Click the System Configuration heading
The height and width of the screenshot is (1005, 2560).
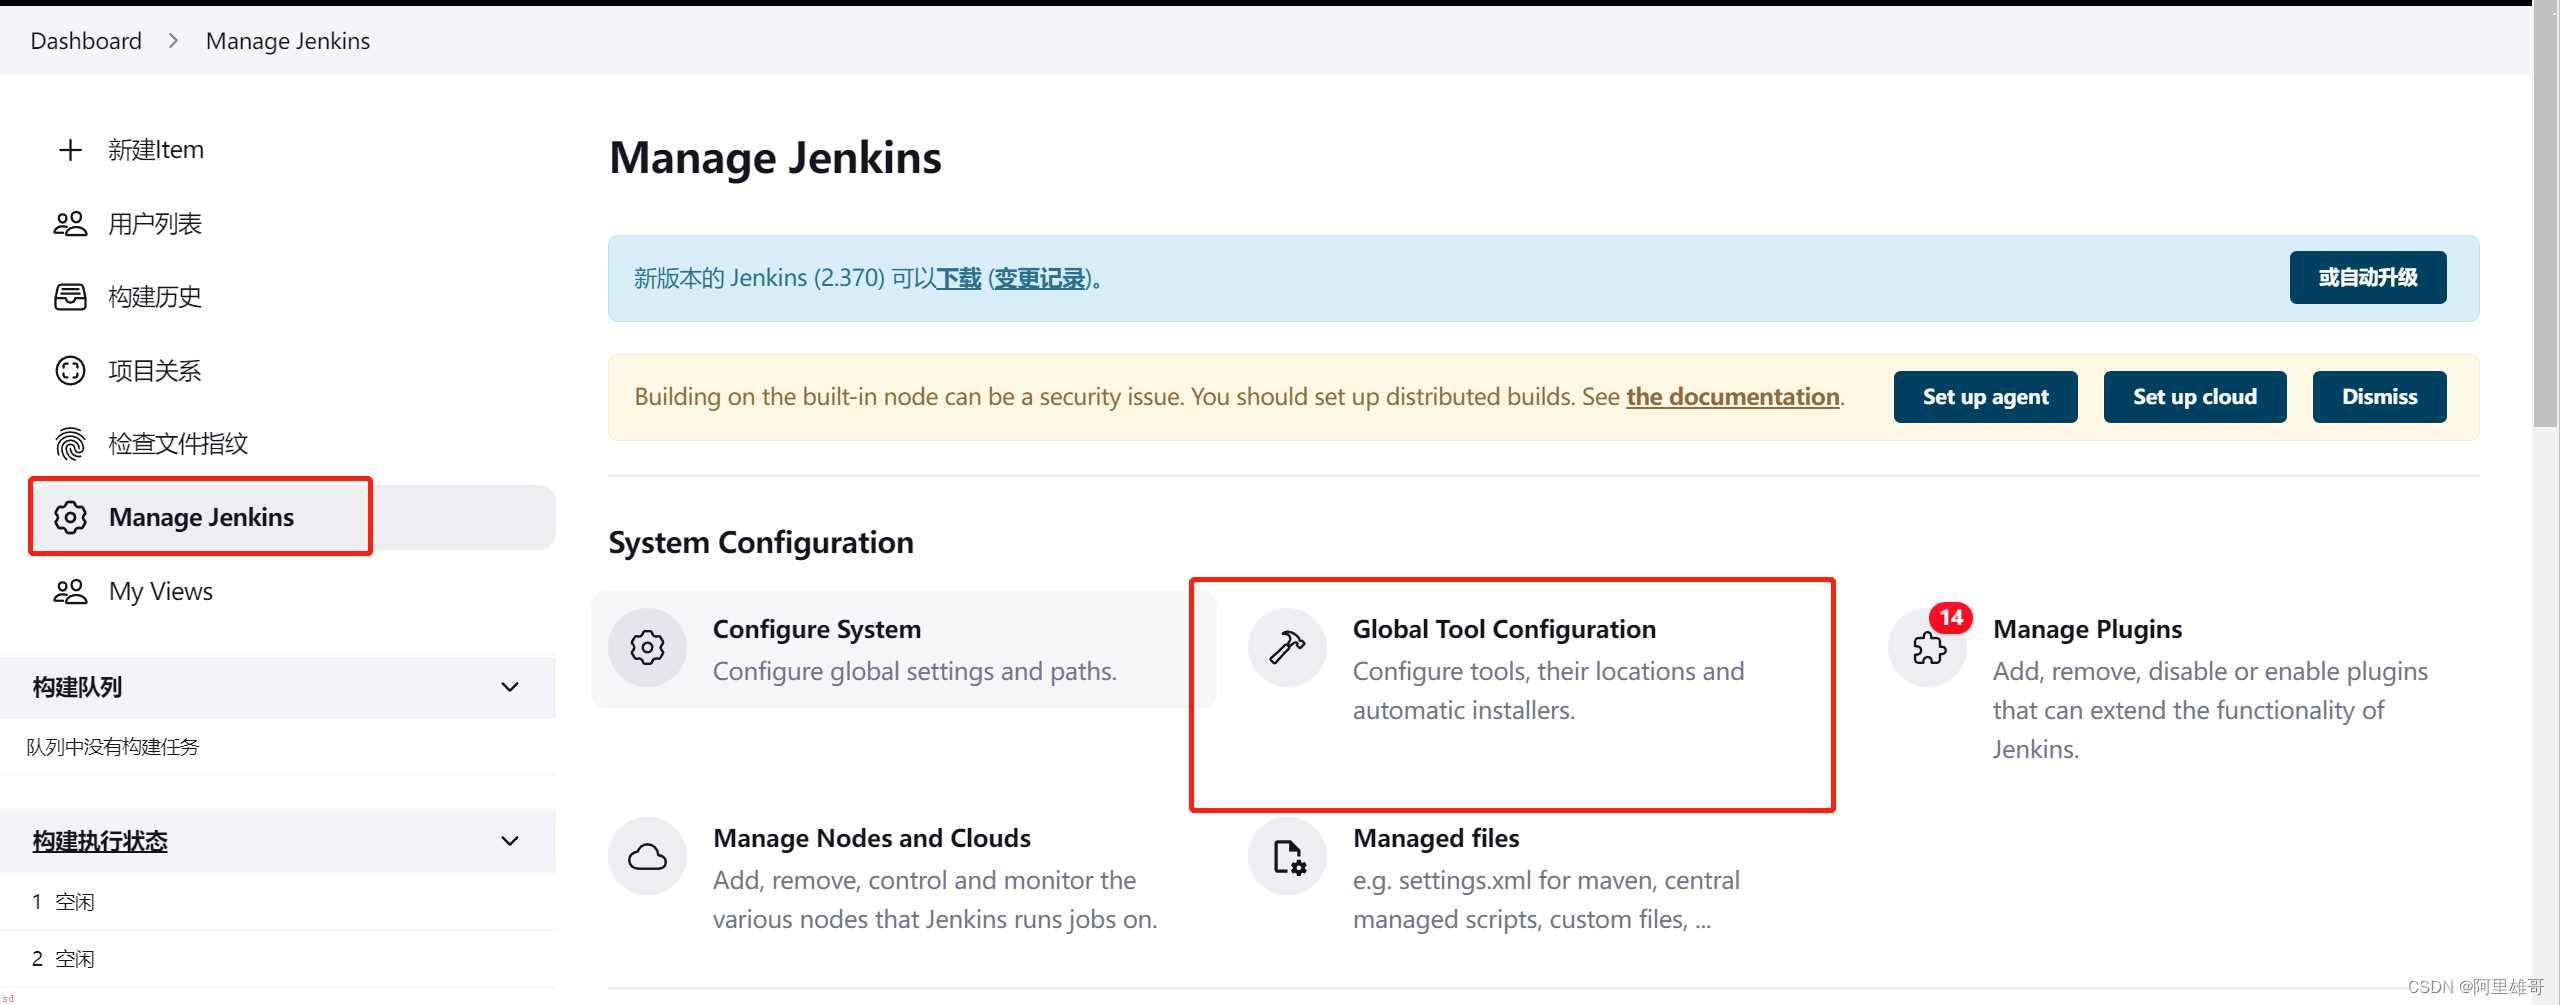761,542
